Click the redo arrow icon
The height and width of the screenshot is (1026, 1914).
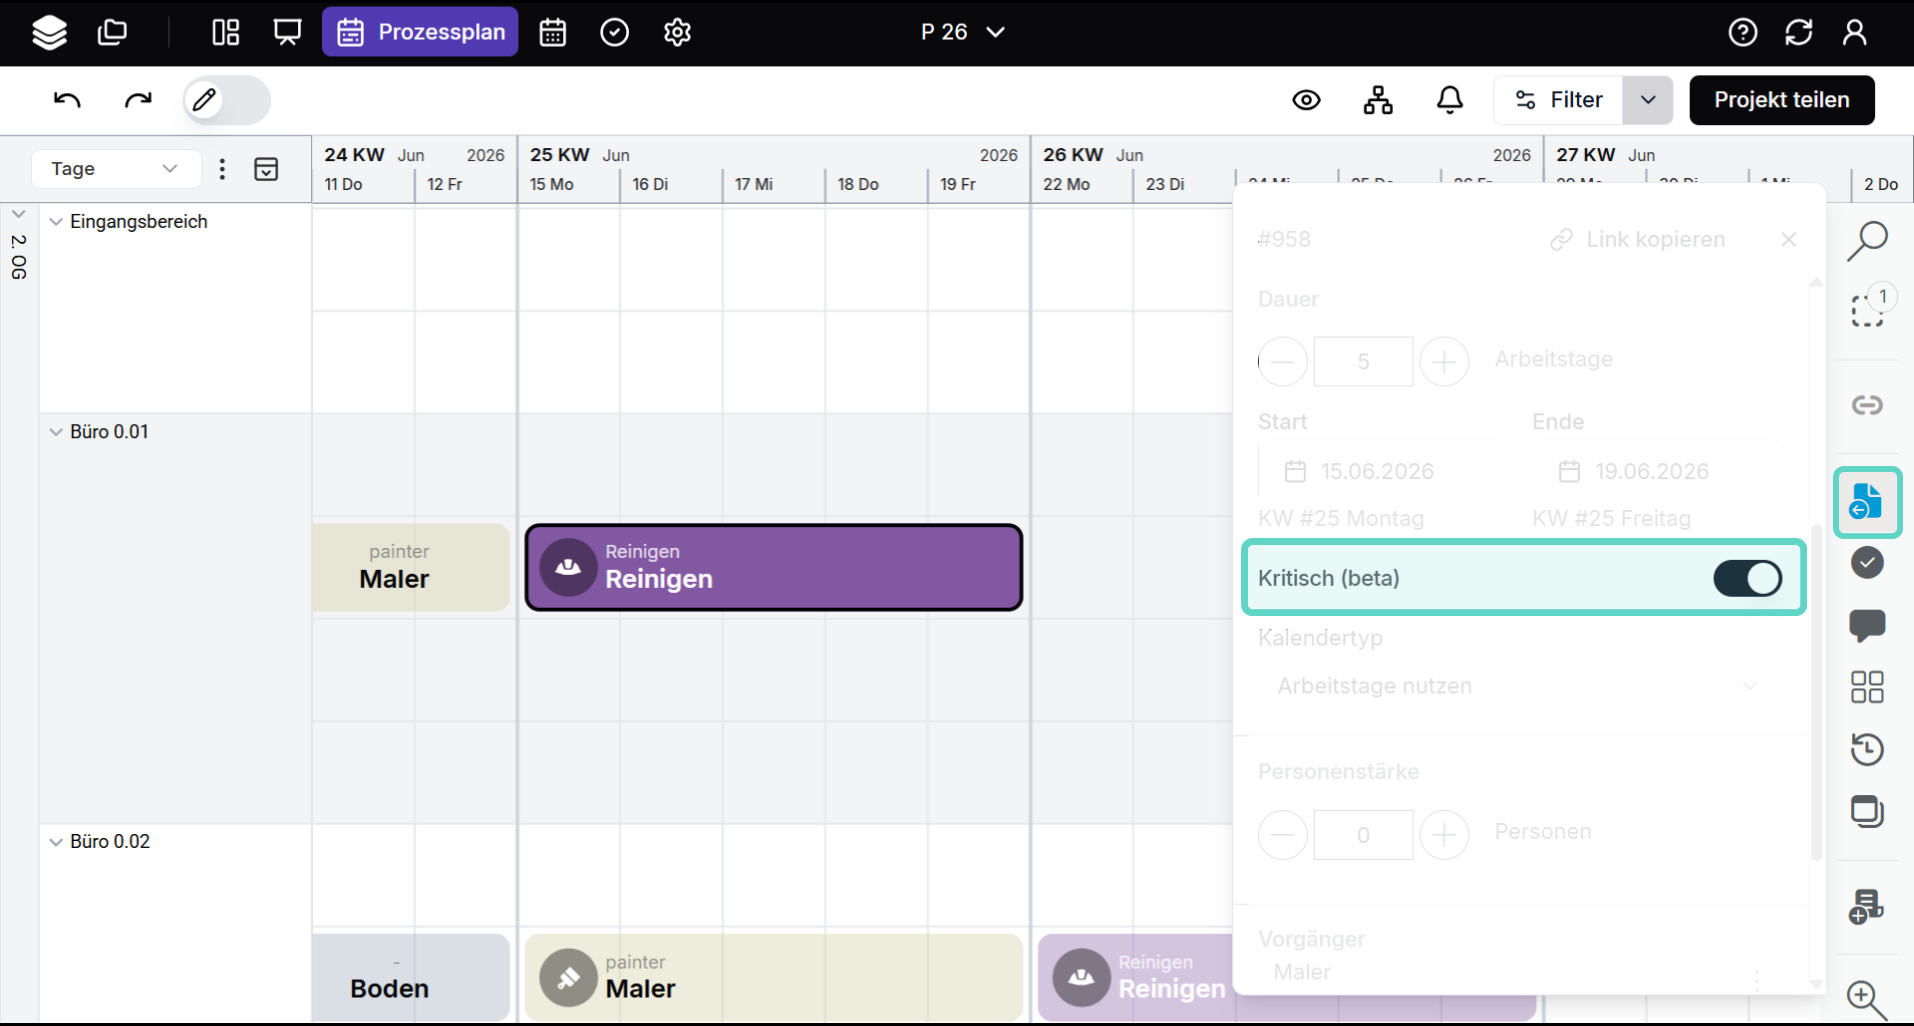coord(138,100)
